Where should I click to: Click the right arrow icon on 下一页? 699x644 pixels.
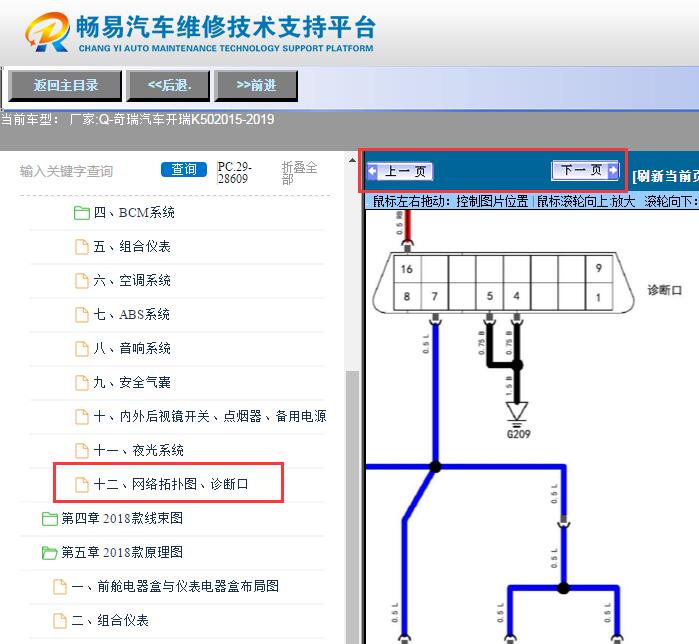pos(613,170)
